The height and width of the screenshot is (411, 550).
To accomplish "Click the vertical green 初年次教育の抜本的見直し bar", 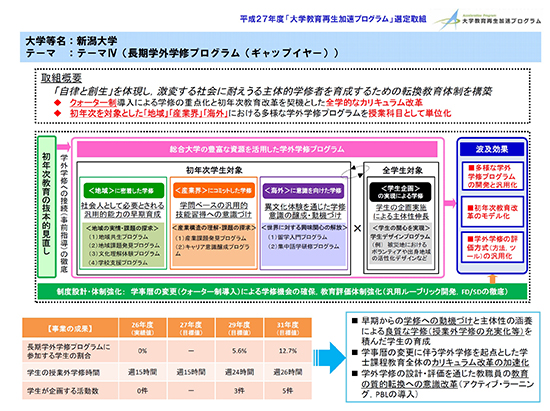I will [47, 207].
